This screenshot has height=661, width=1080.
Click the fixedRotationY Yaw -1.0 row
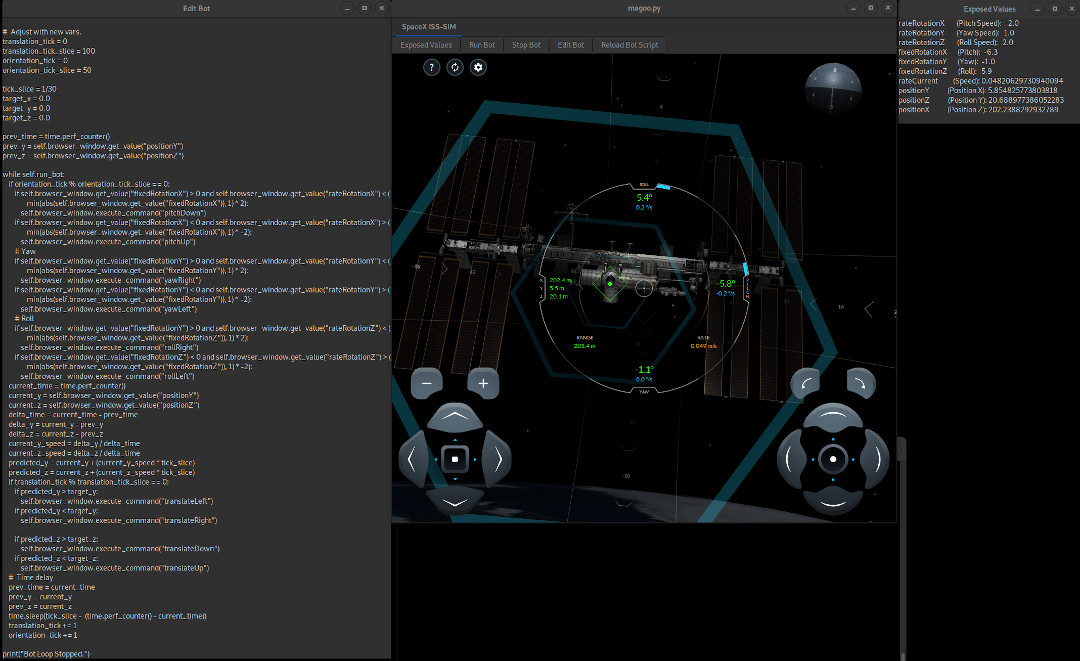click(947, 62)
